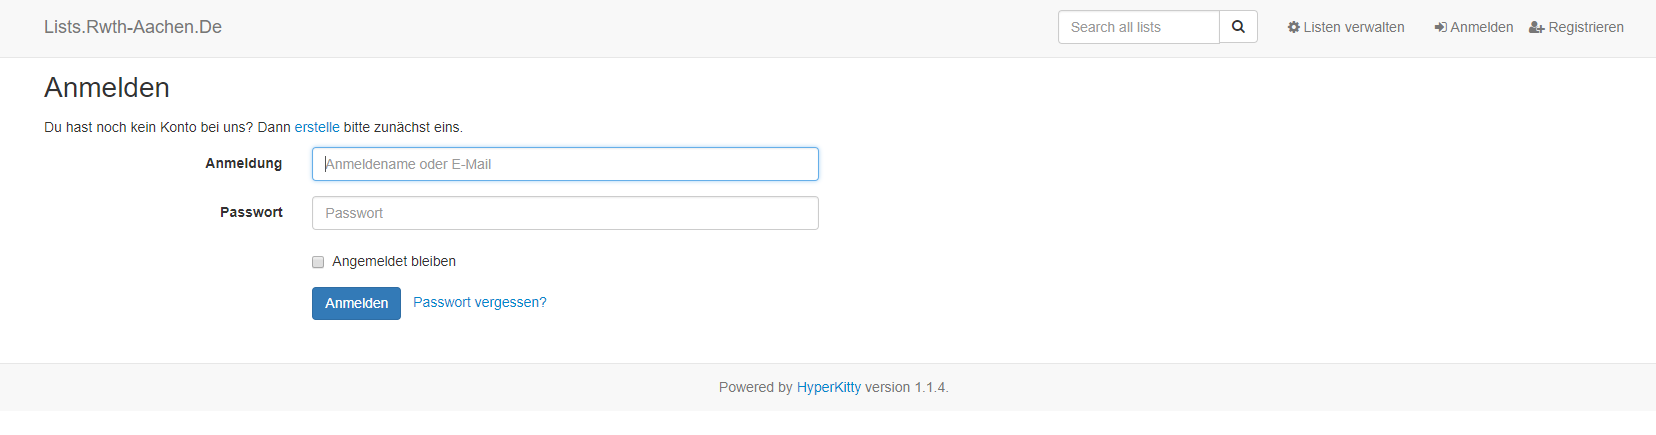Viewport: 1656px width, 435px height.
Task: Focus the Passwort input field
Action: click(565, 213)
